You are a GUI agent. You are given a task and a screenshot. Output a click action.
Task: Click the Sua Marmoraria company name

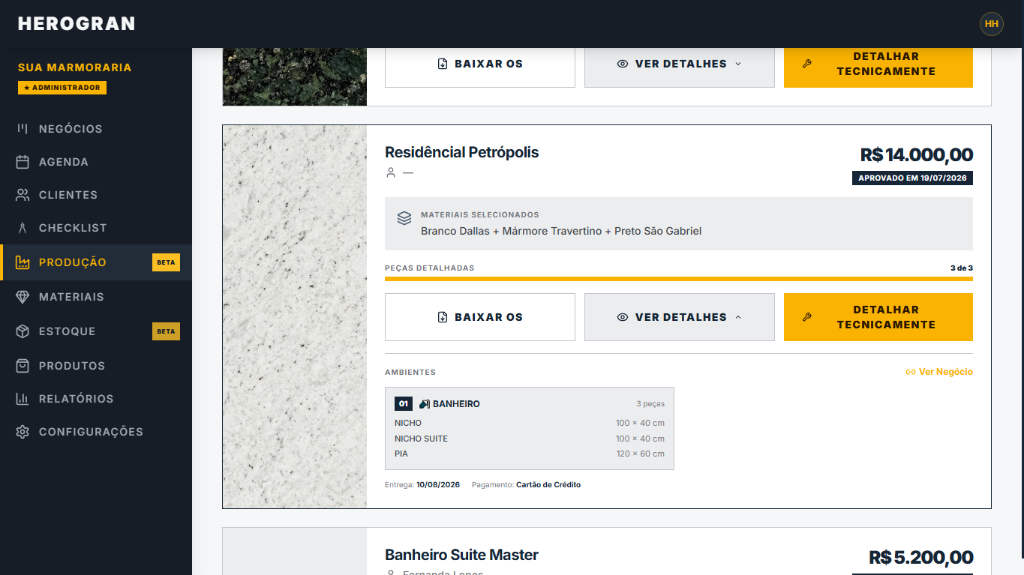pyautogui.click(x=74, y=67)
